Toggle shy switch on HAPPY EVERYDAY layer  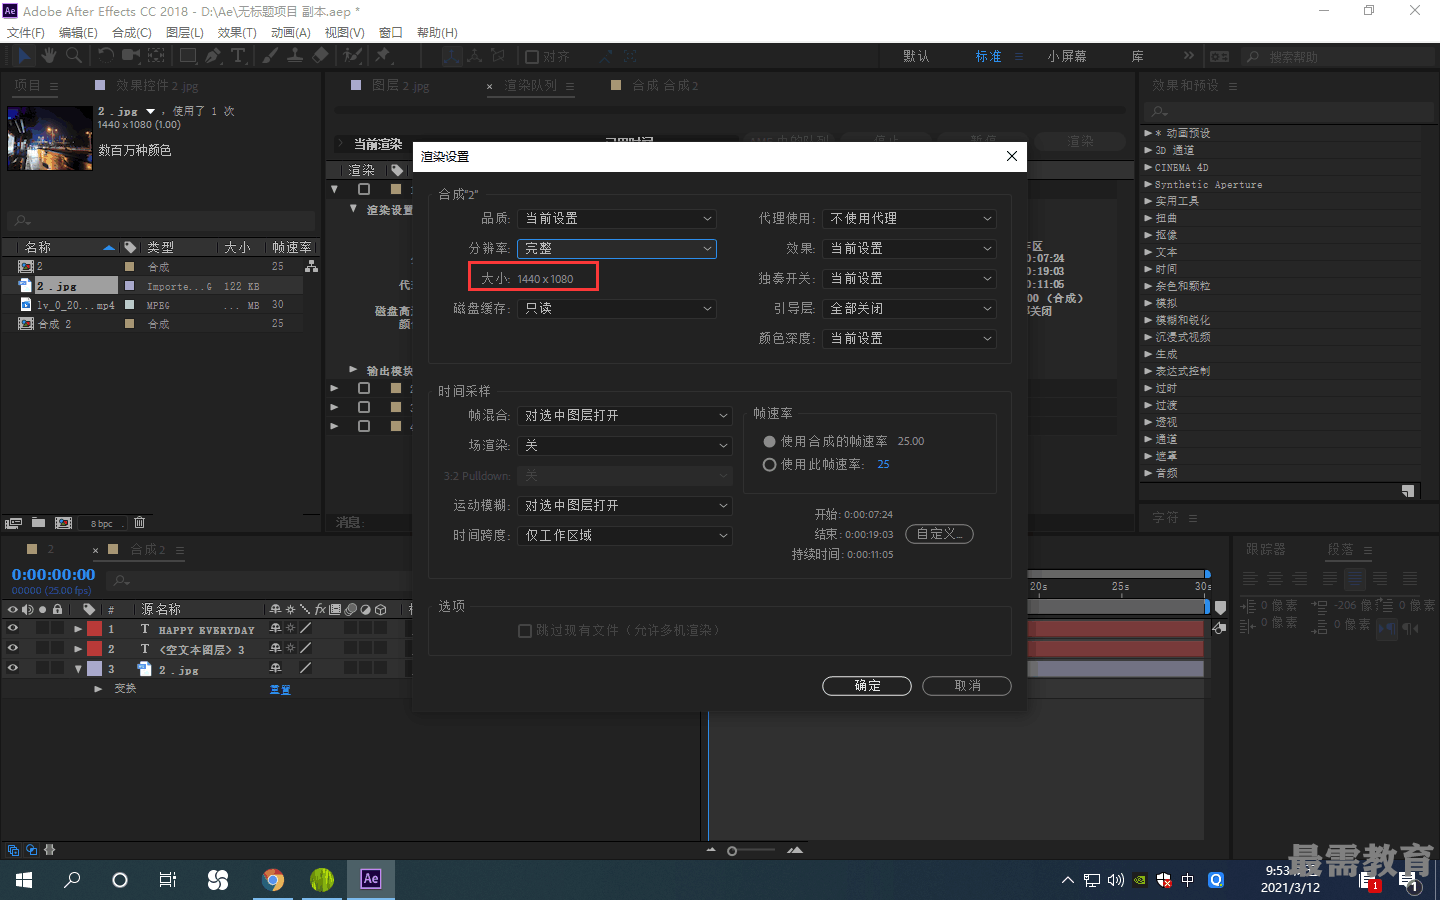275,629
